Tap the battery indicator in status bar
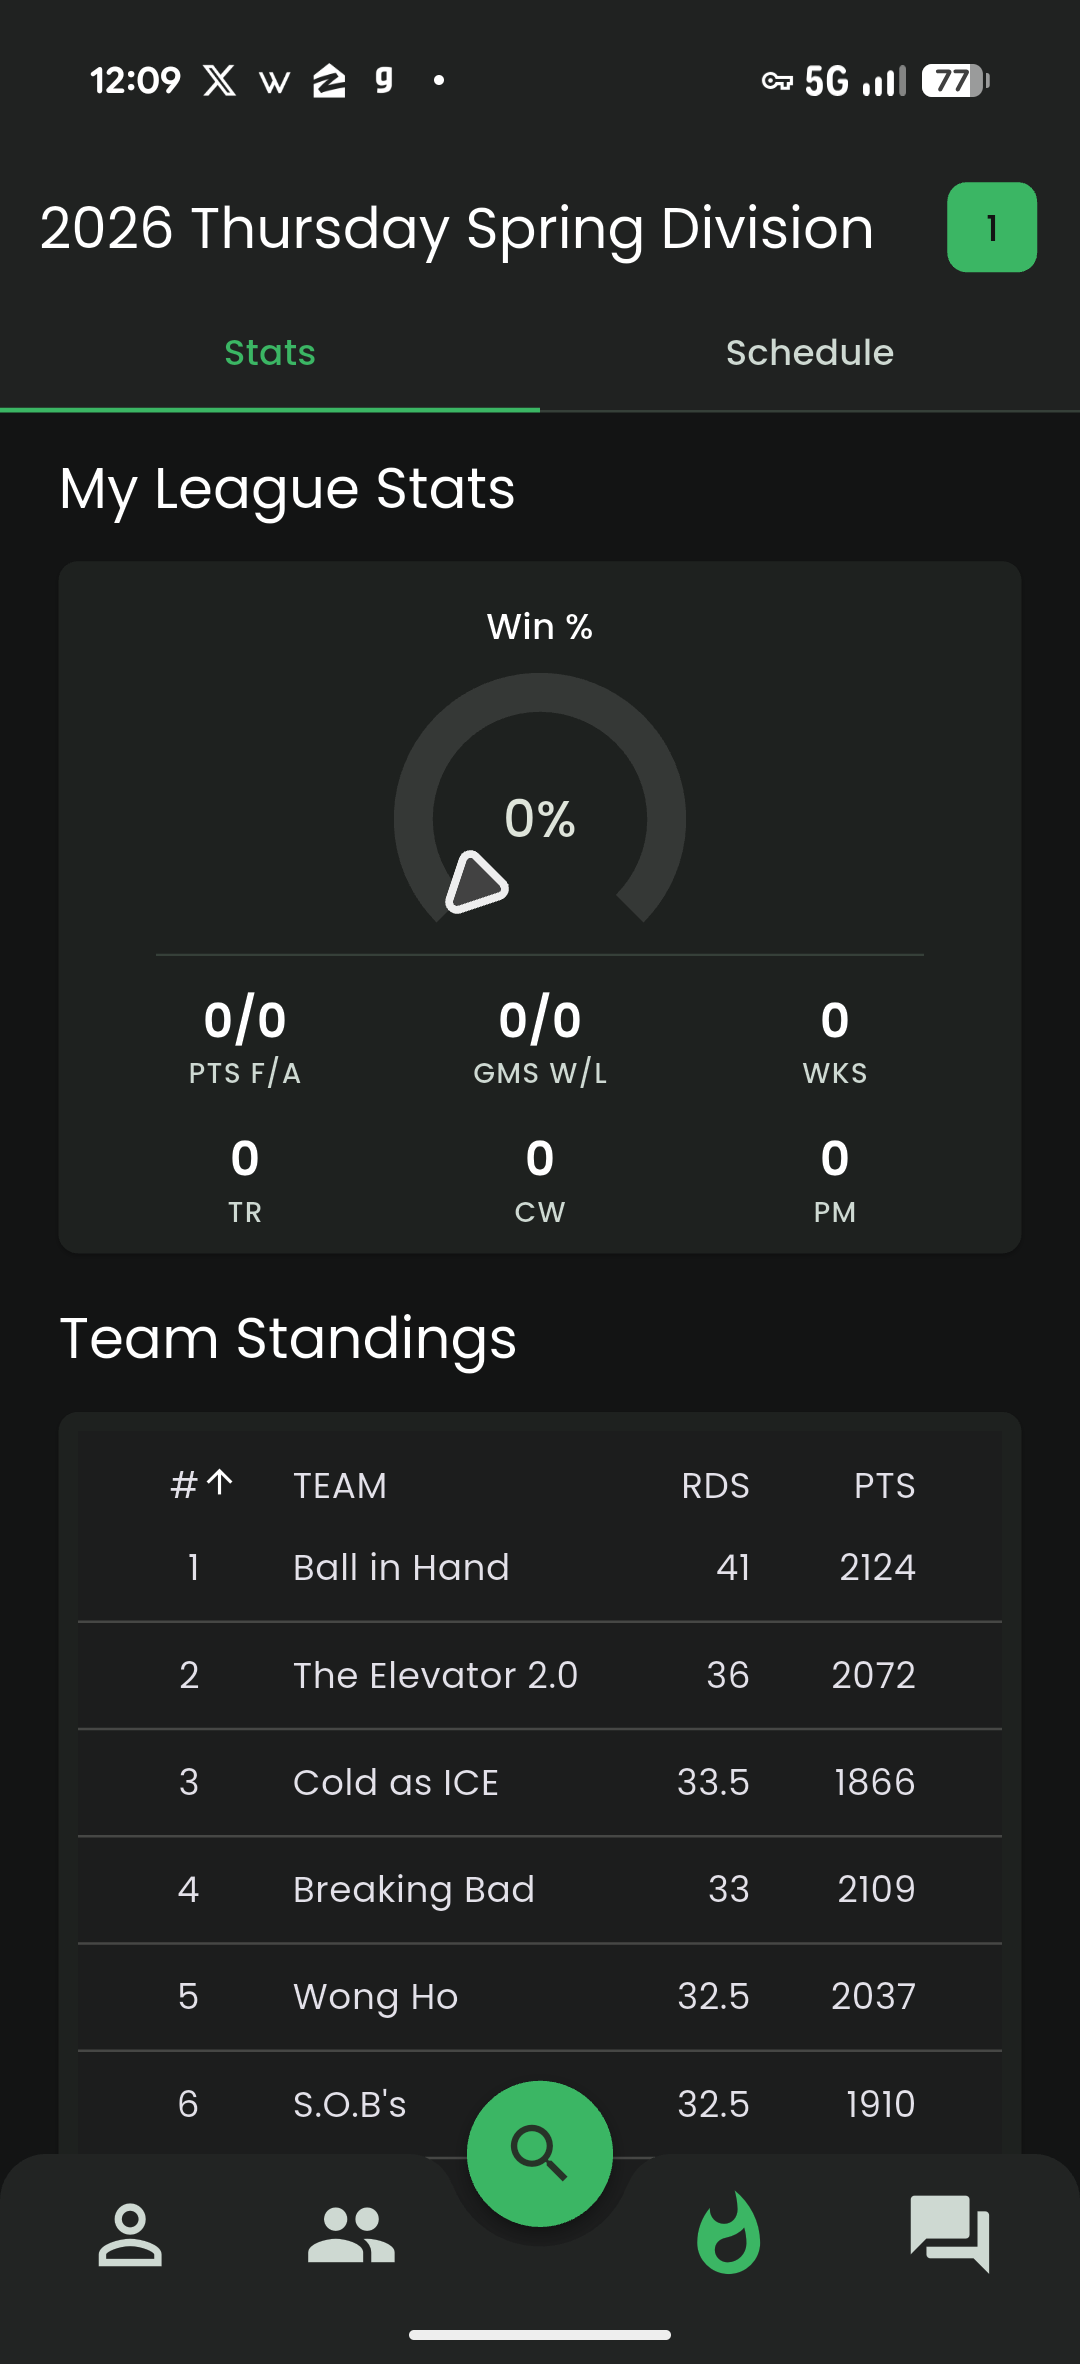This screenshot has height=2364, width=1080. tap(955, 80)
